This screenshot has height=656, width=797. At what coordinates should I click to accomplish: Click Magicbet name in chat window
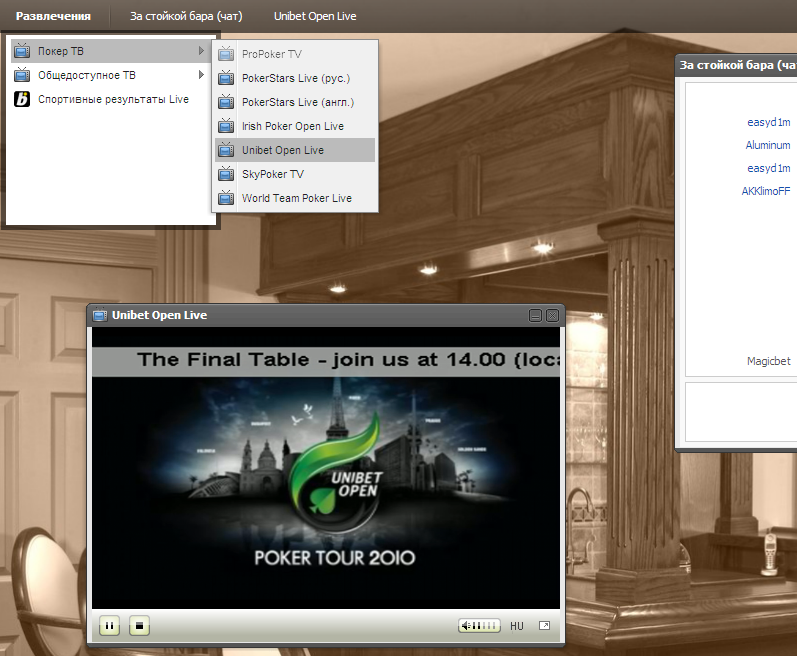click(x=769, y=361)
